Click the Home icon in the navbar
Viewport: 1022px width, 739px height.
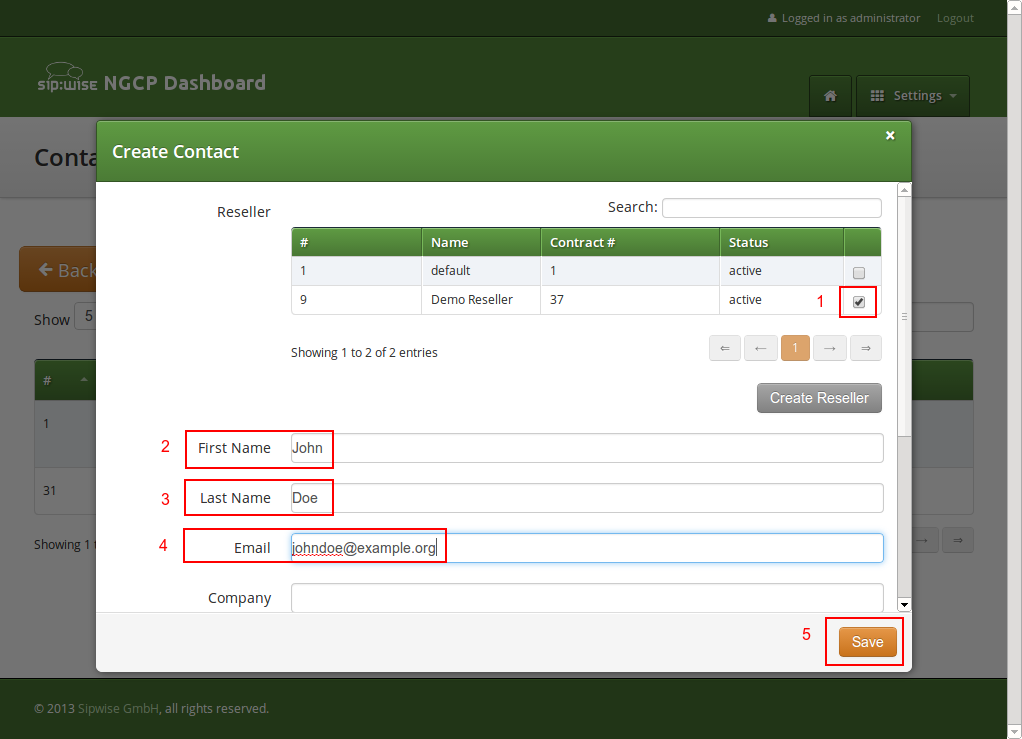coord(830,95)
